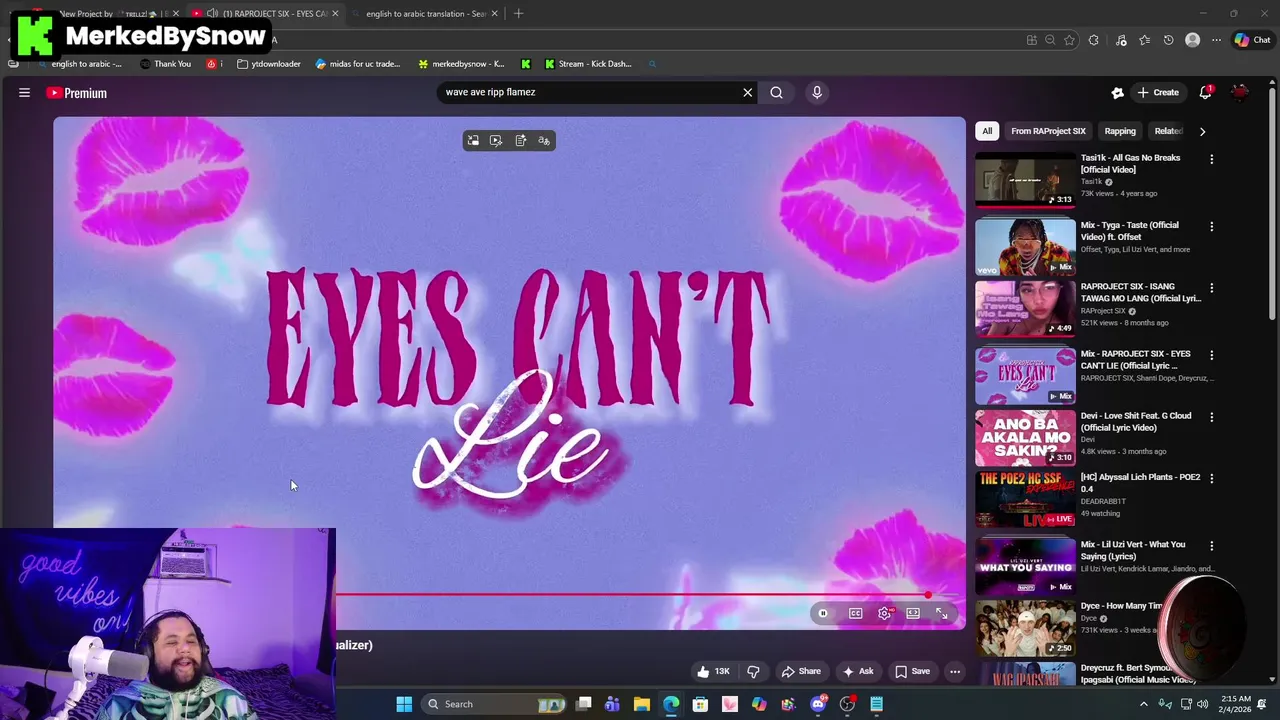Open a new browser tab
Image resolution: width=1280 pixels, height=720 pixels.
[x=518, y=14]
